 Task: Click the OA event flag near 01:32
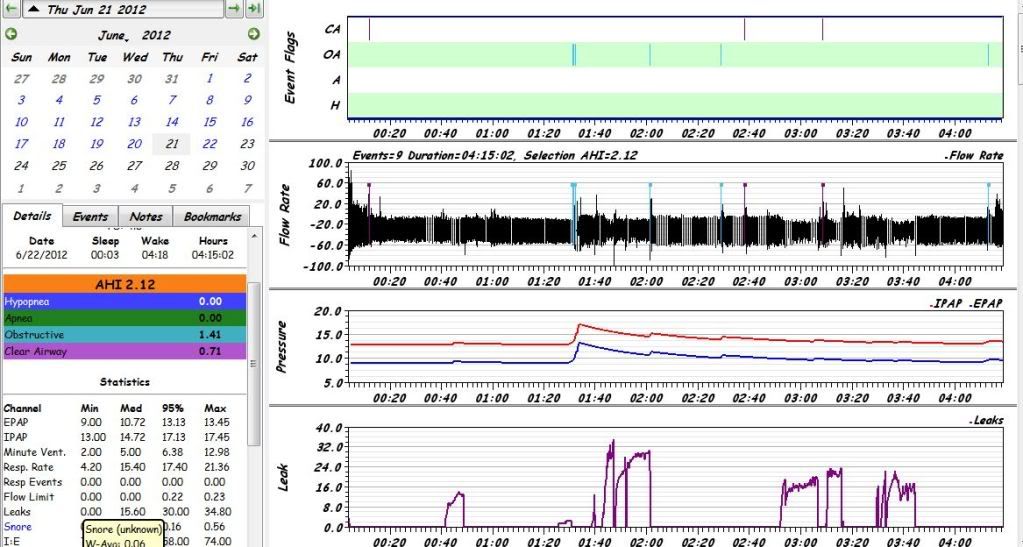point(574,55)
